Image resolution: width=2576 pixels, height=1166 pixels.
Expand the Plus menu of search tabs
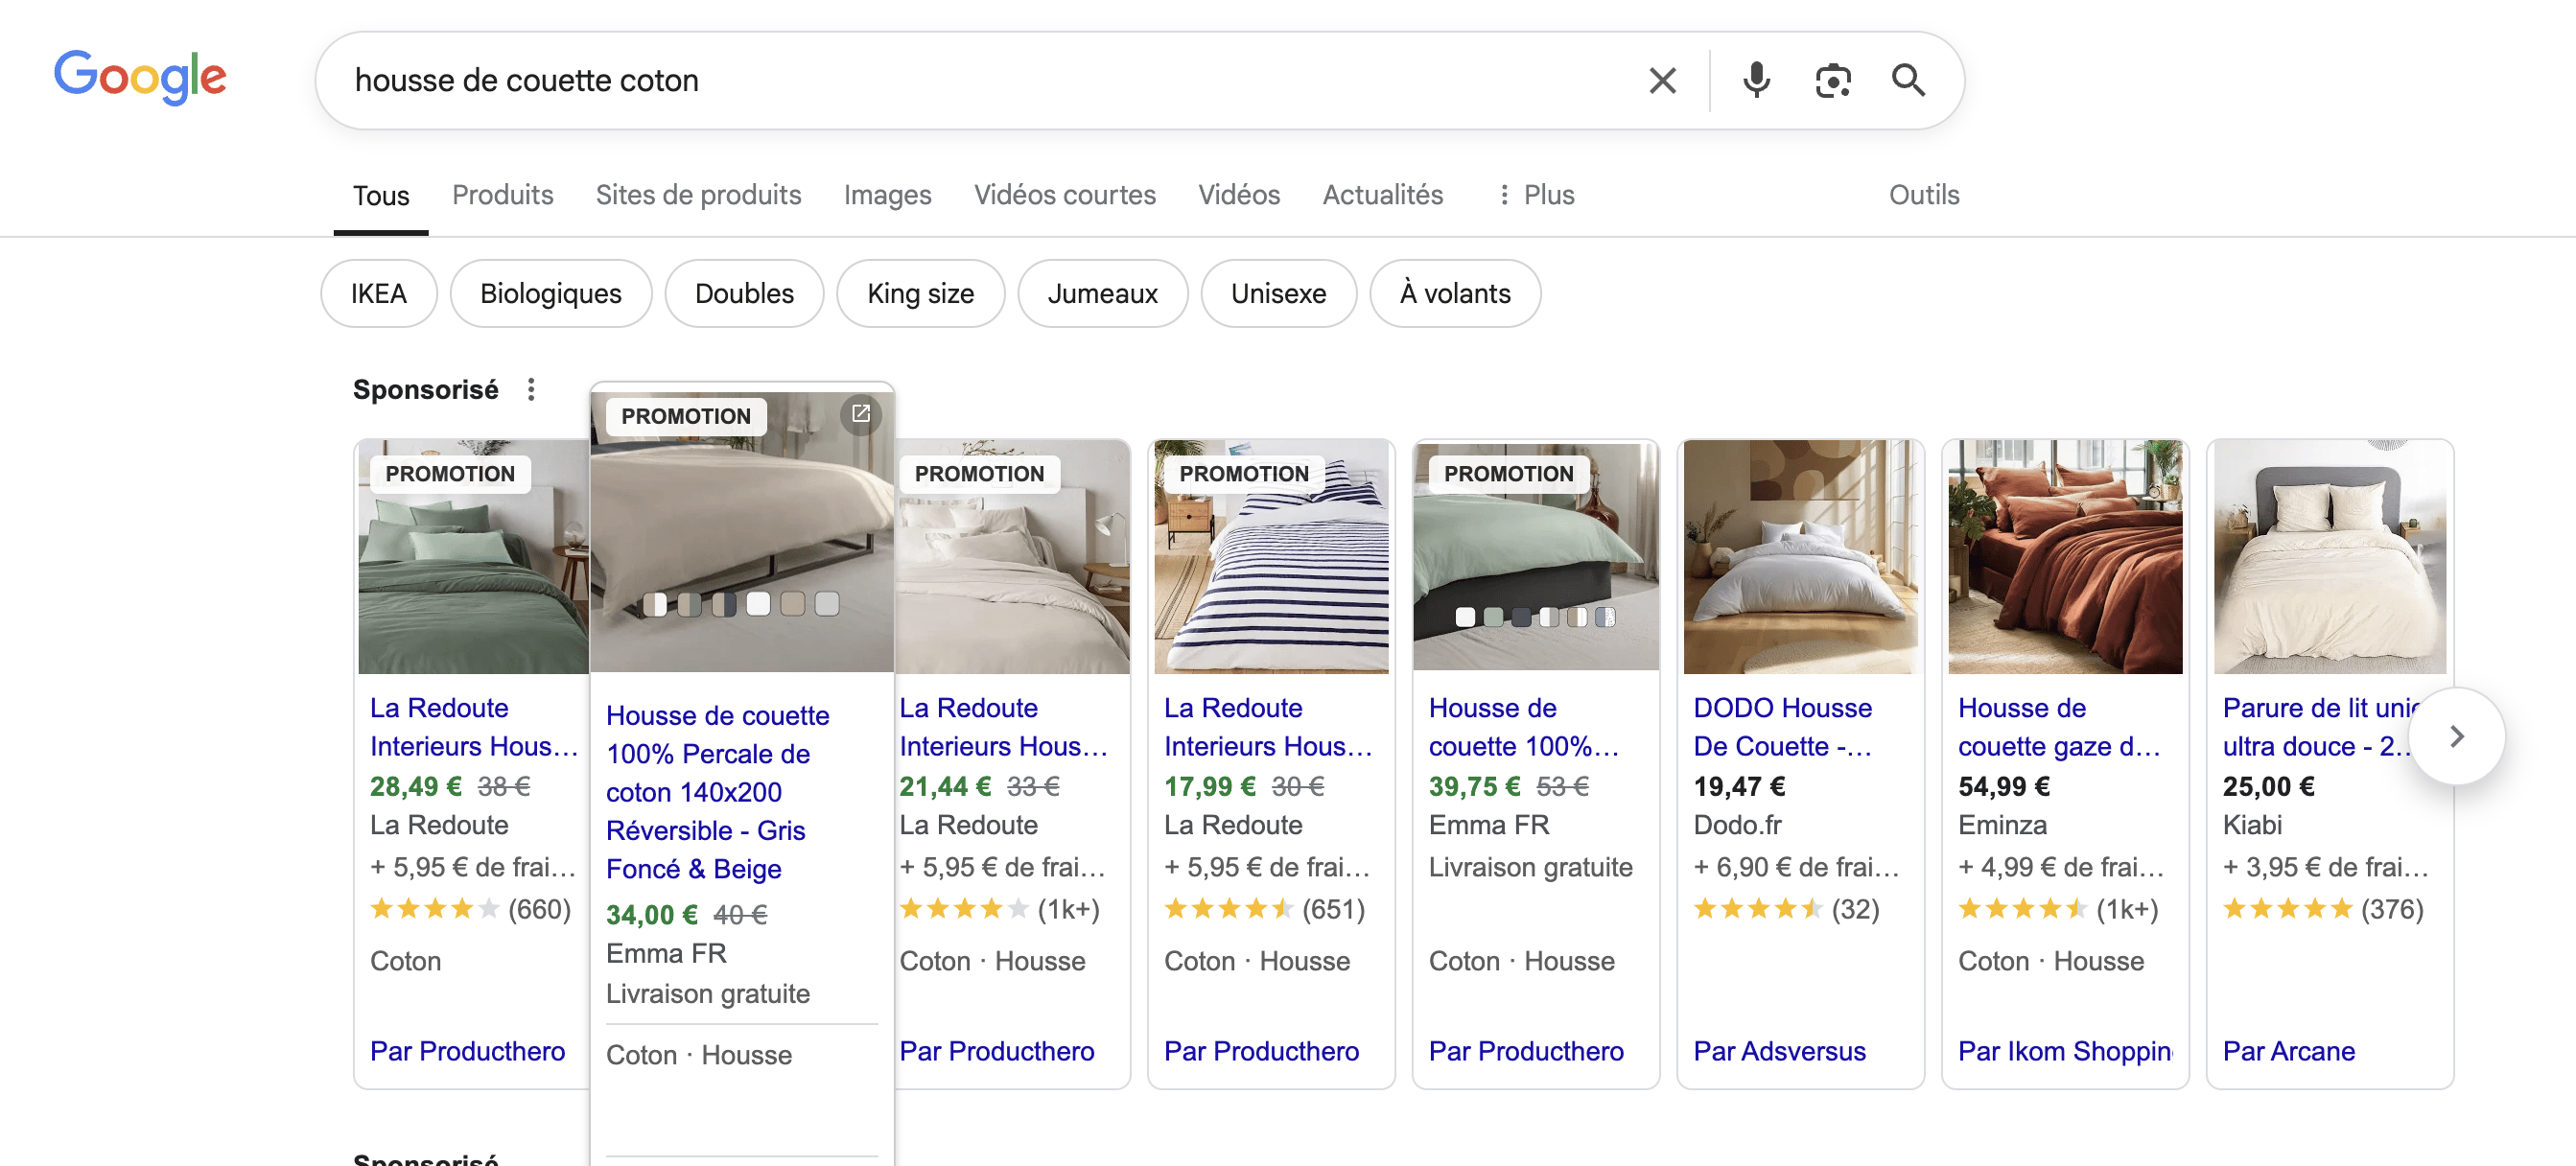click(x=1536, y=195)
